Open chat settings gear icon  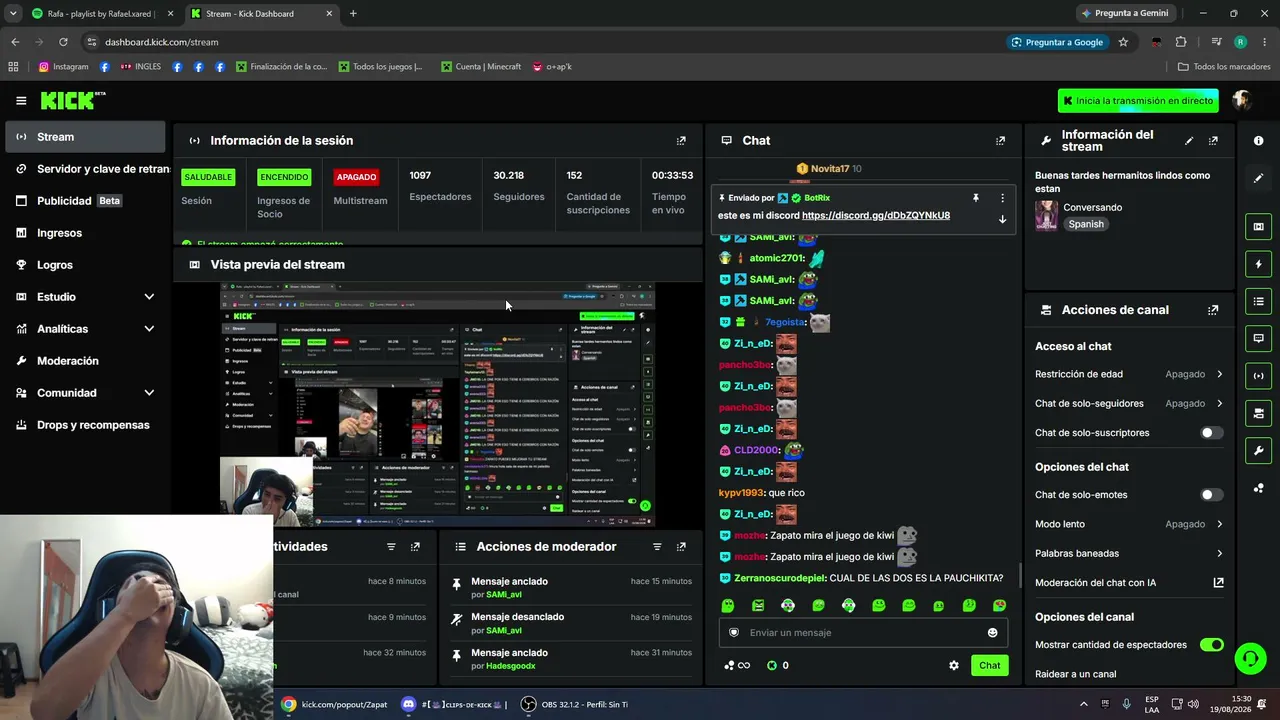(954, 666)
